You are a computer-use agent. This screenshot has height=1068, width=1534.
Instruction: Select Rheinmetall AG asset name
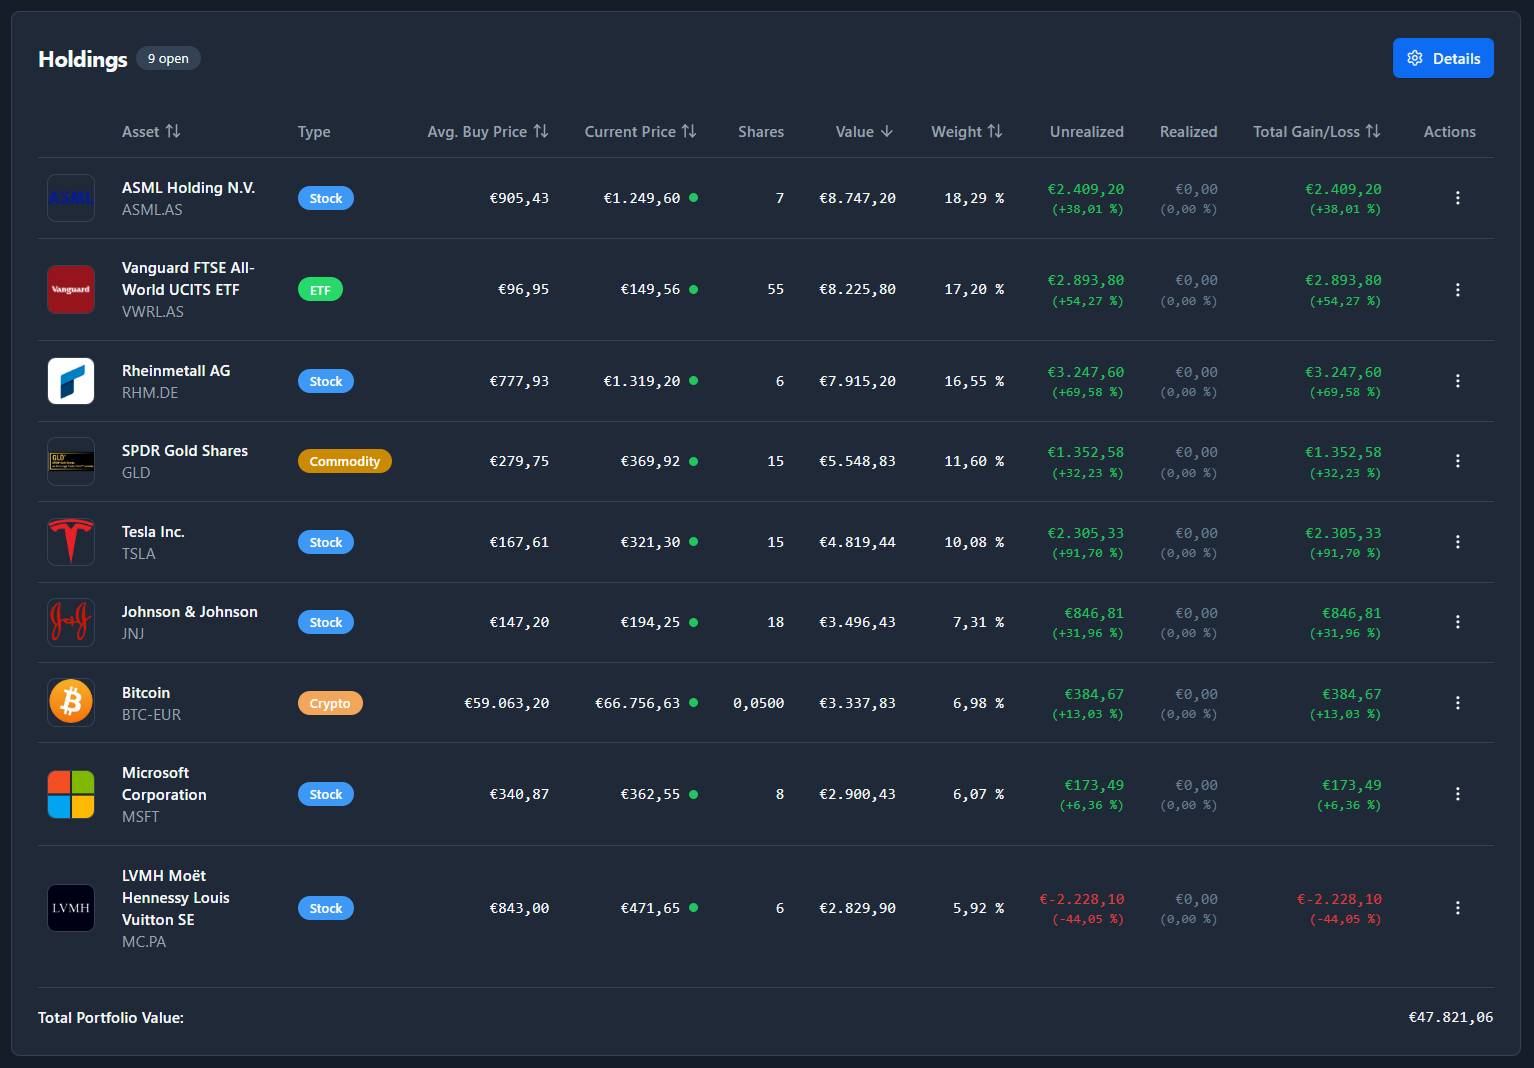[176, 370]
